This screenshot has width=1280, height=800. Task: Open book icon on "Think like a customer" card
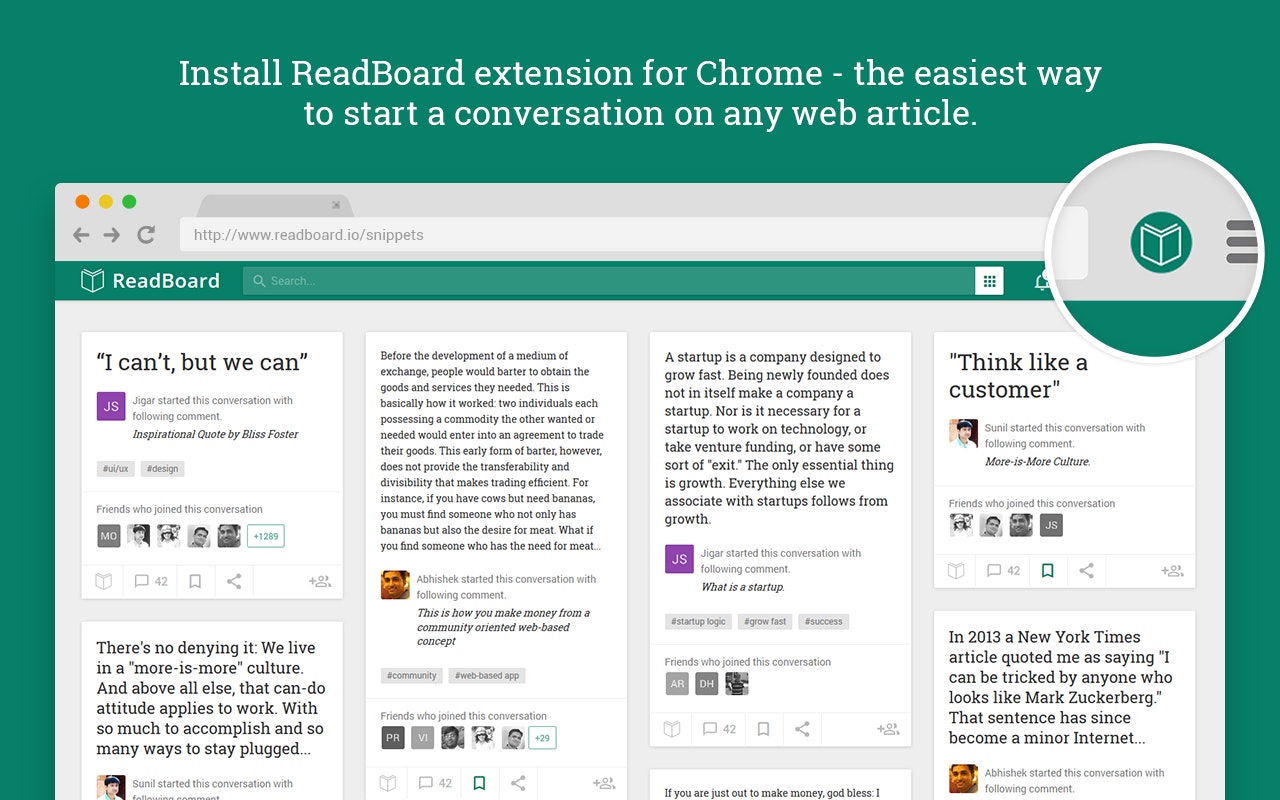click(955, 571)
